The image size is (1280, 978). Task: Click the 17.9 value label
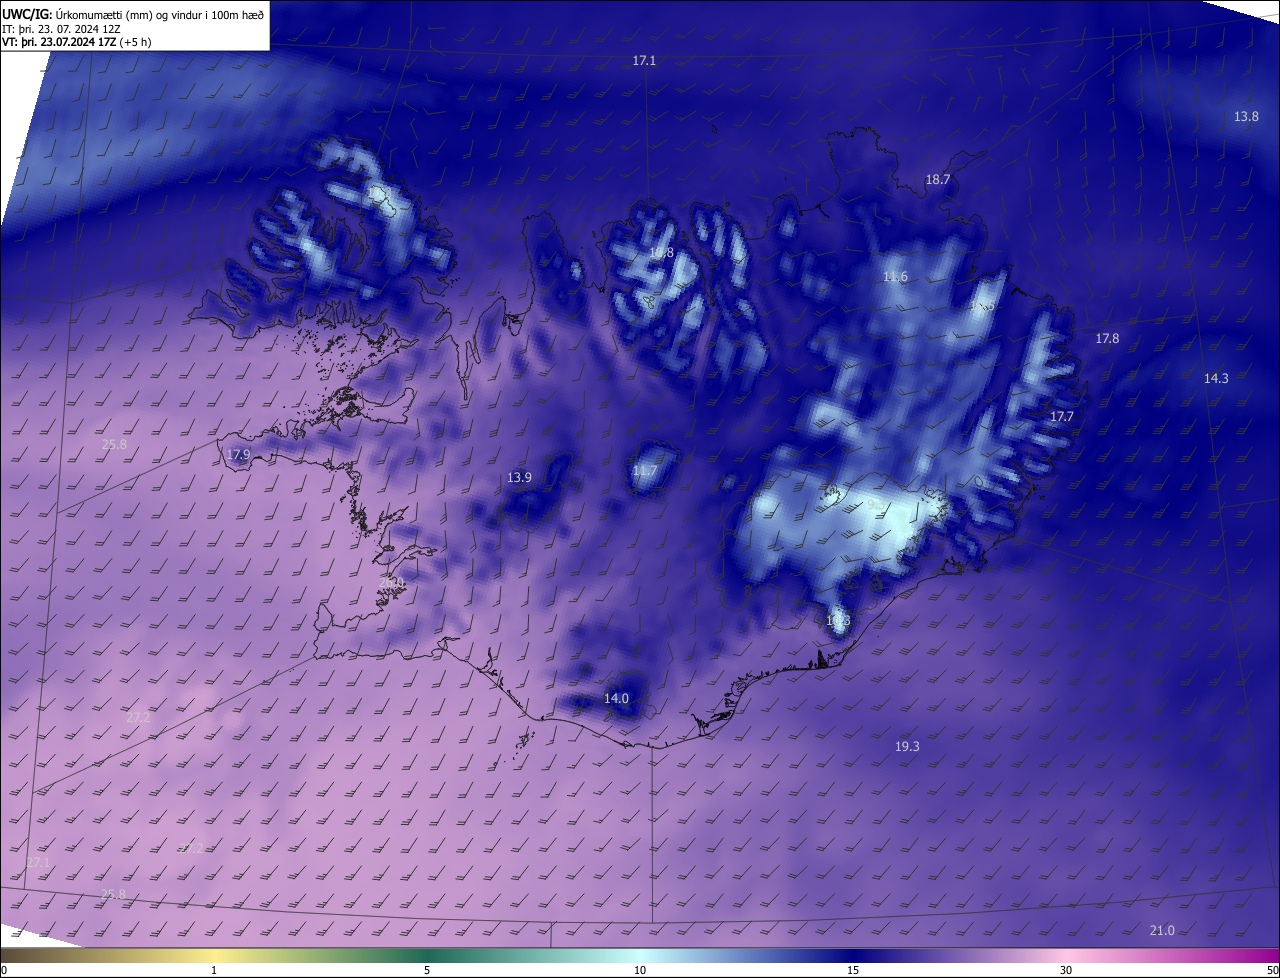click(x=238, y=455)
